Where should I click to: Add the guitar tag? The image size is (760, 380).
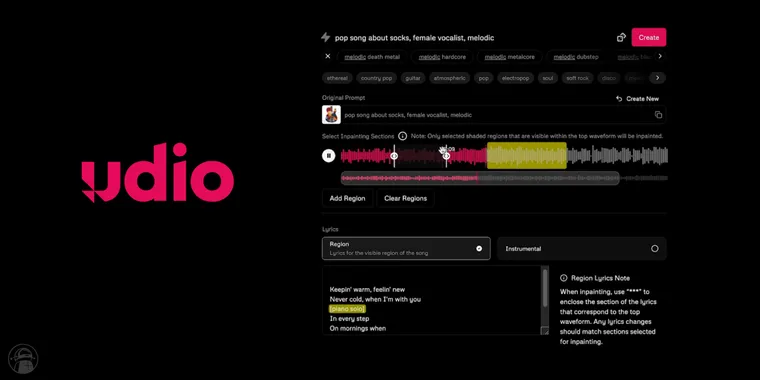click(413, 78)
